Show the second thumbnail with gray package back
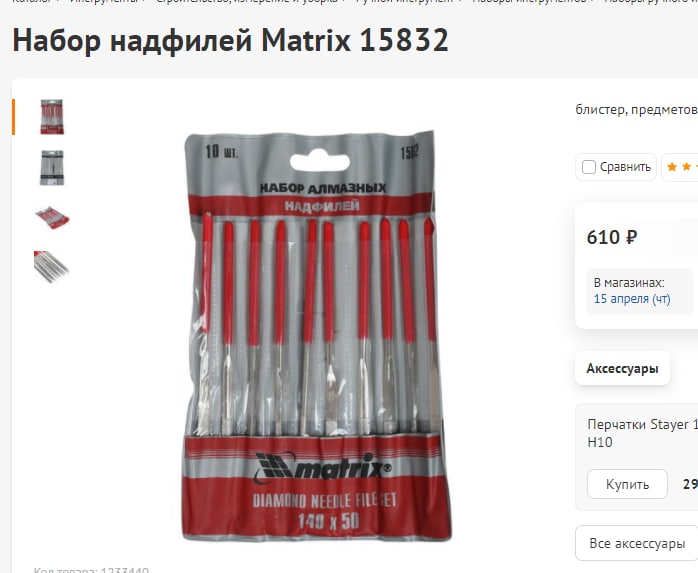The width and height of the screenshot is (698, 573). coord(52,168)
